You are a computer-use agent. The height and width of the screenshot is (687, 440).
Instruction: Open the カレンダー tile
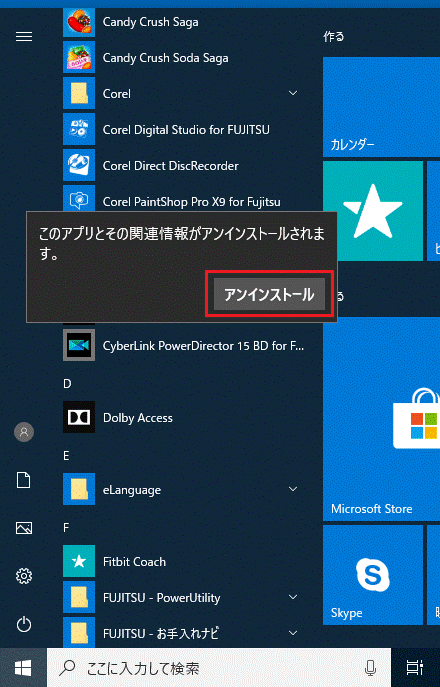pyautogui.click(x=381, y=106)
